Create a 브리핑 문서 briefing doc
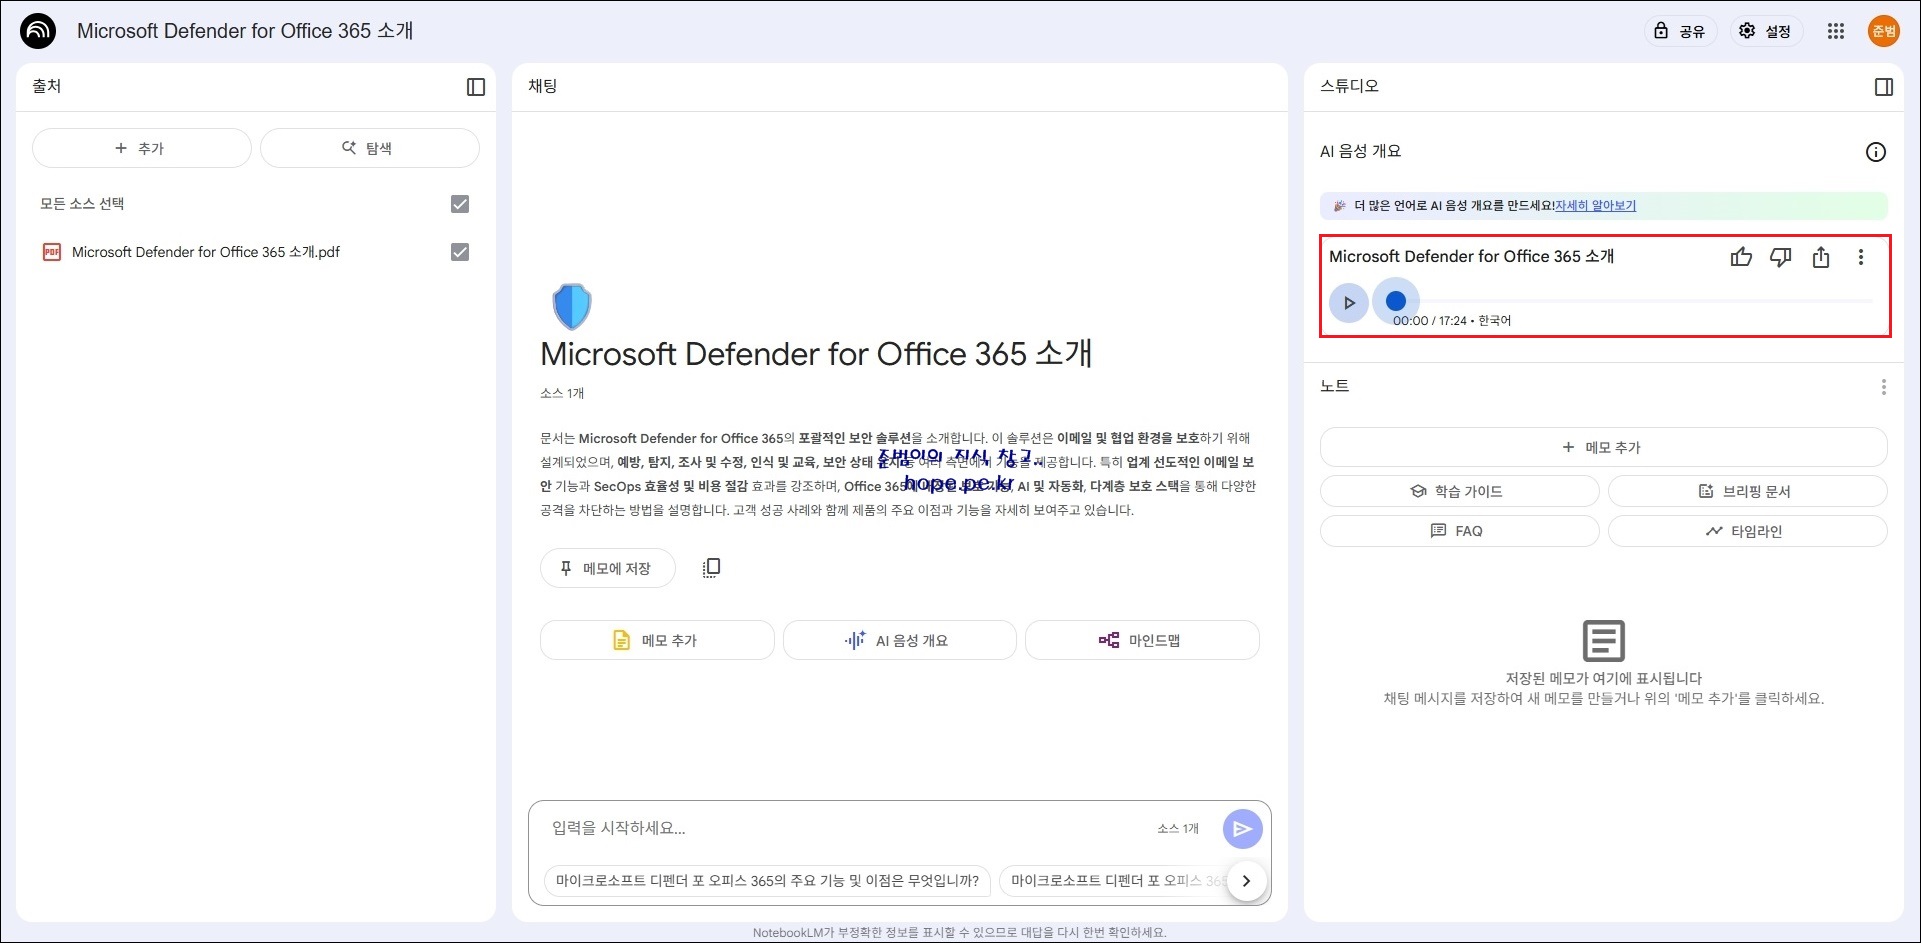 (x=1748, y=491)
